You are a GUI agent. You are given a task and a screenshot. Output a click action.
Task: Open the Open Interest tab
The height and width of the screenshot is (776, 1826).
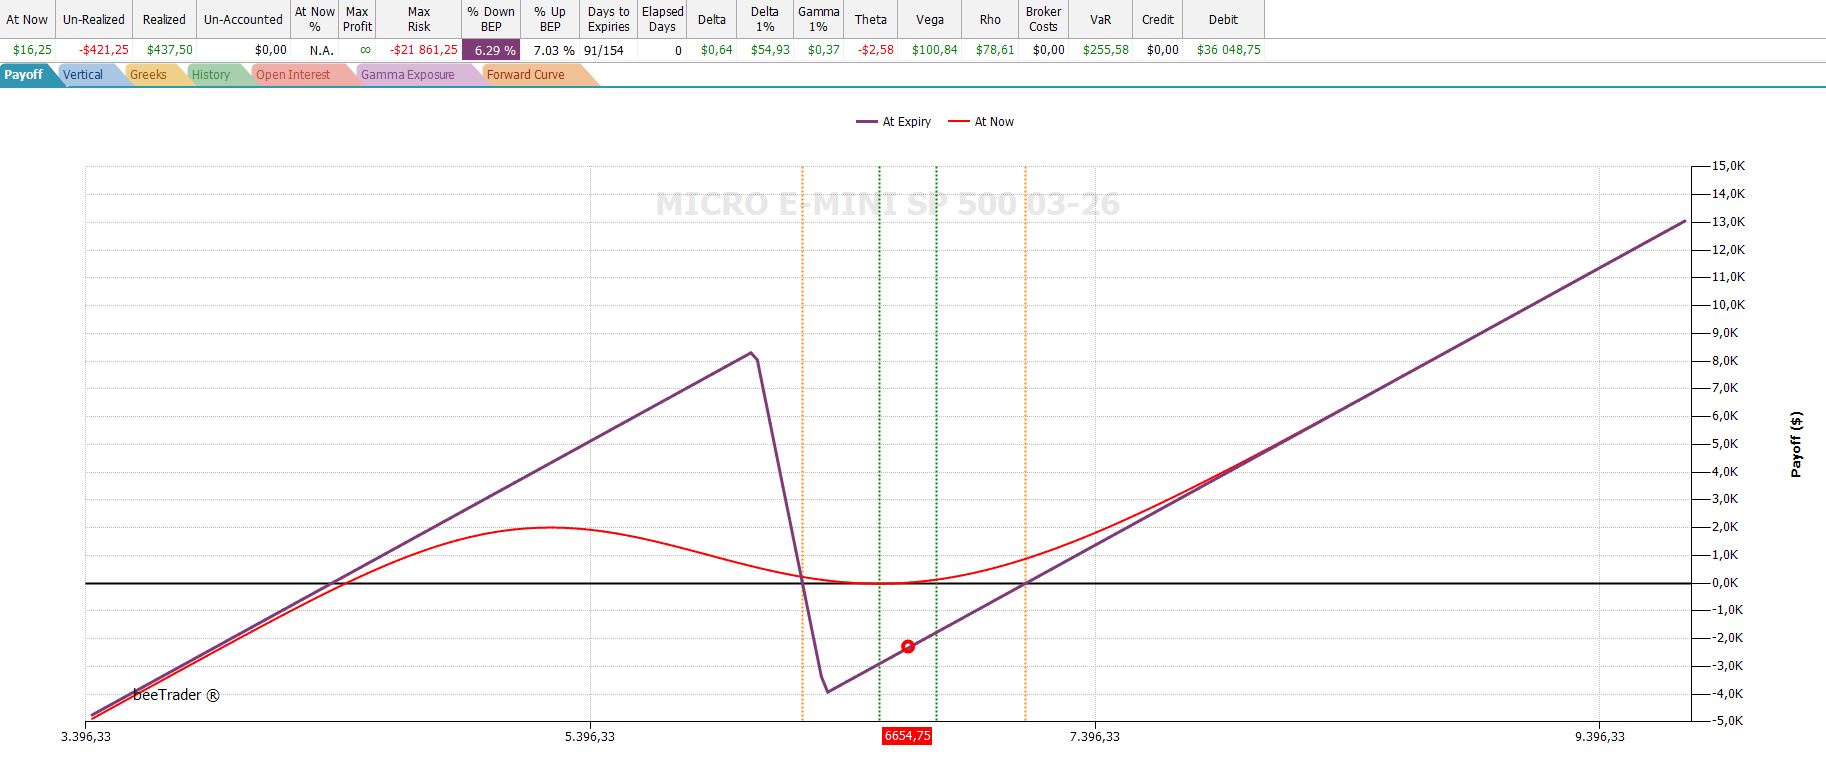(292, 75)
